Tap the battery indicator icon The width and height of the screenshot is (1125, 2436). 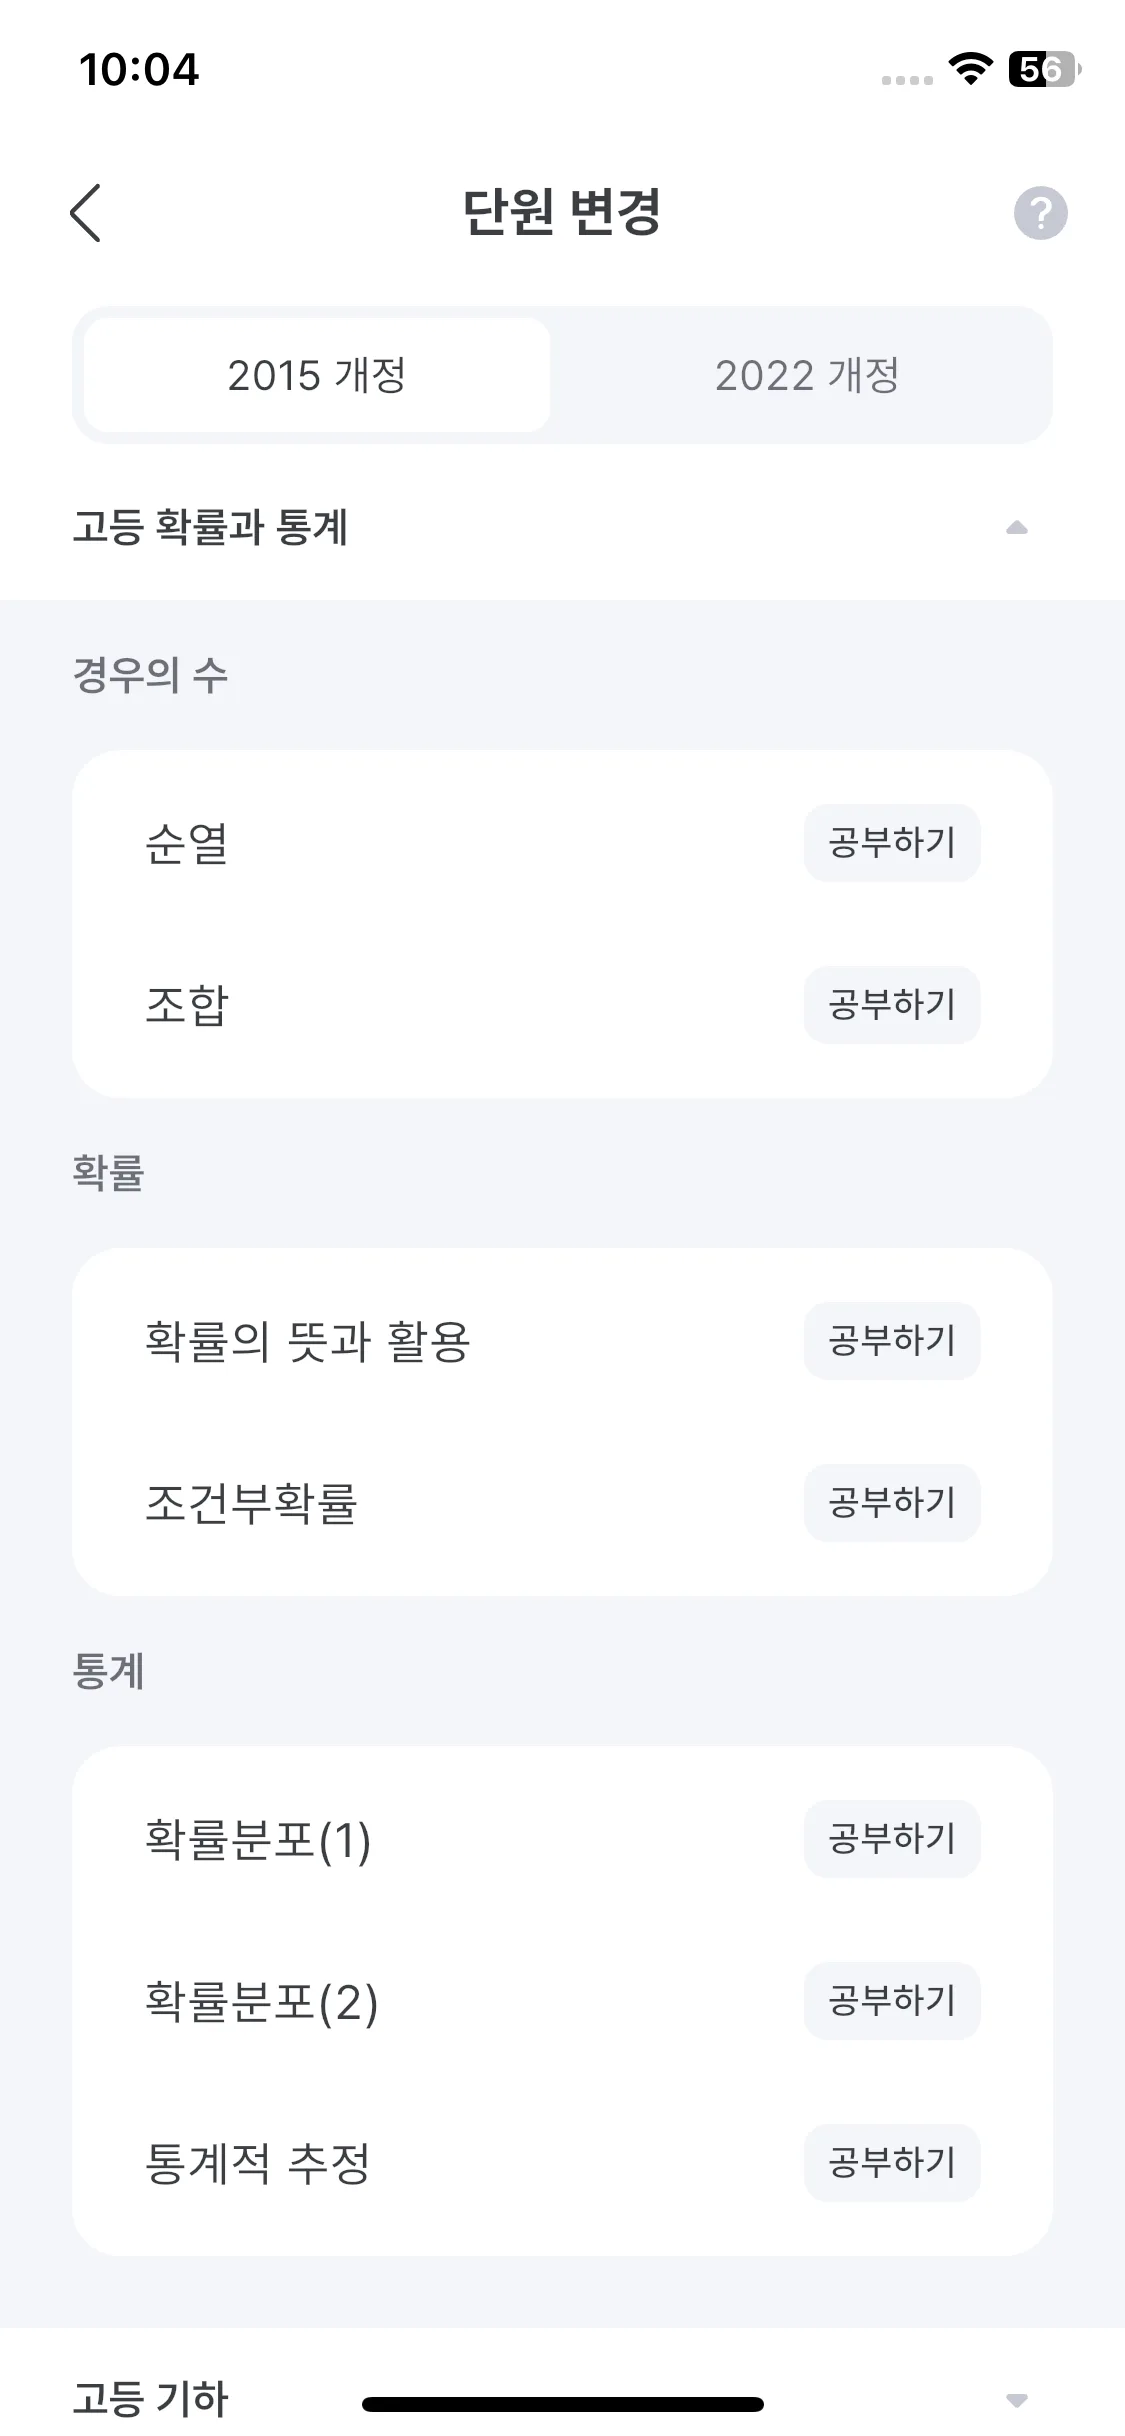pos(1045,69)
